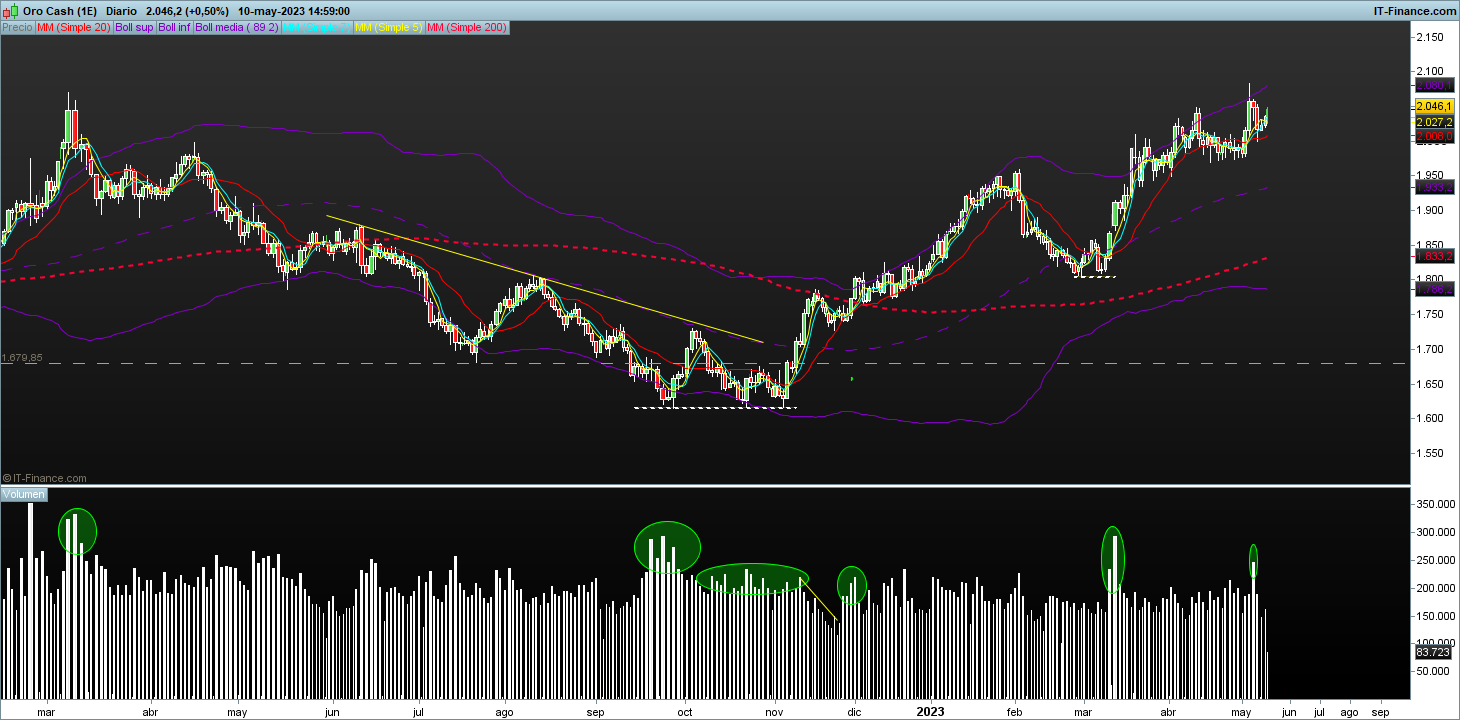Screen dimensions: 1460x720
Task: Select the Boll inf indicator tab
Action: [175, 28]
